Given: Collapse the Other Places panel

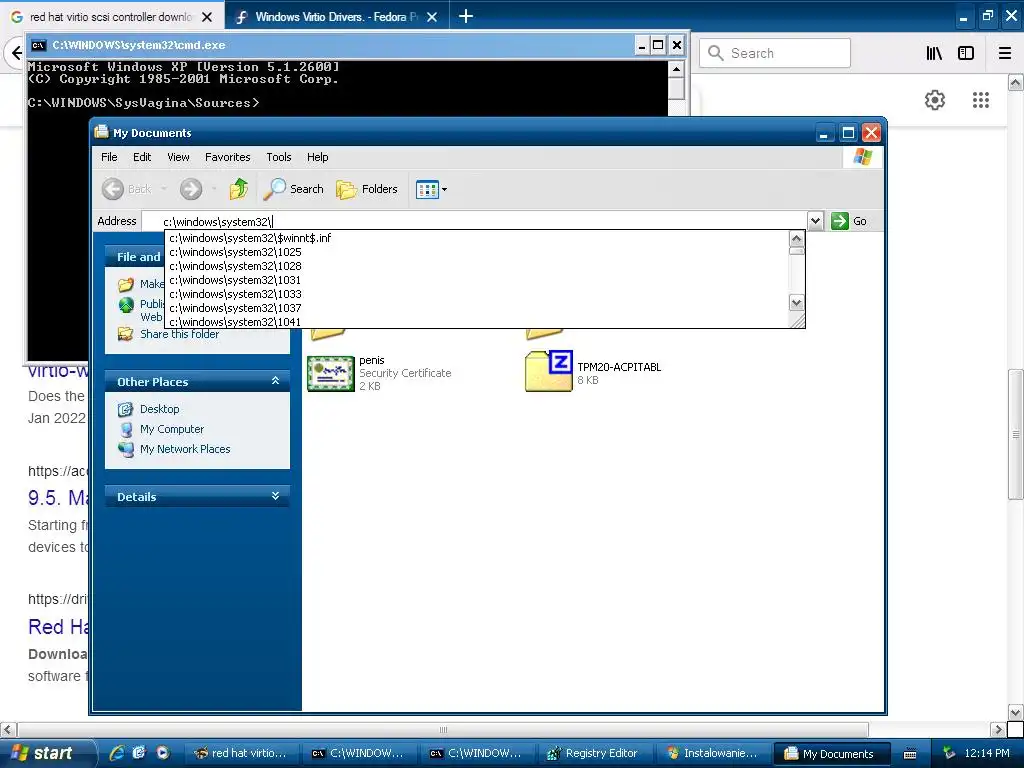Looking at the screenshot, I should (x=276, y=381).
